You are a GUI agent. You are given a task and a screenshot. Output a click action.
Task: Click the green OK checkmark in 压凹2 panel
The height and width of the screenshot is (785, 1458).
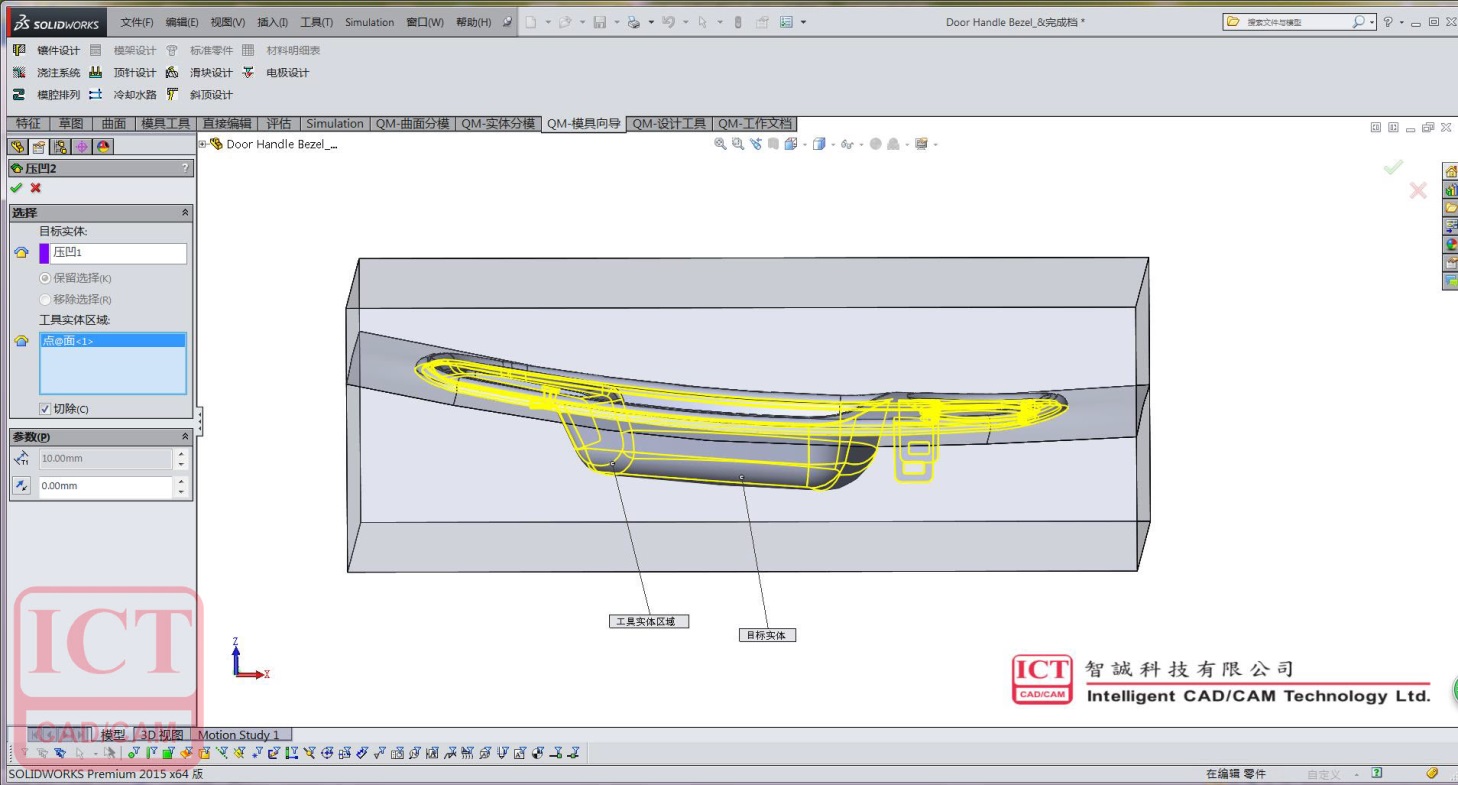point(16,188)
